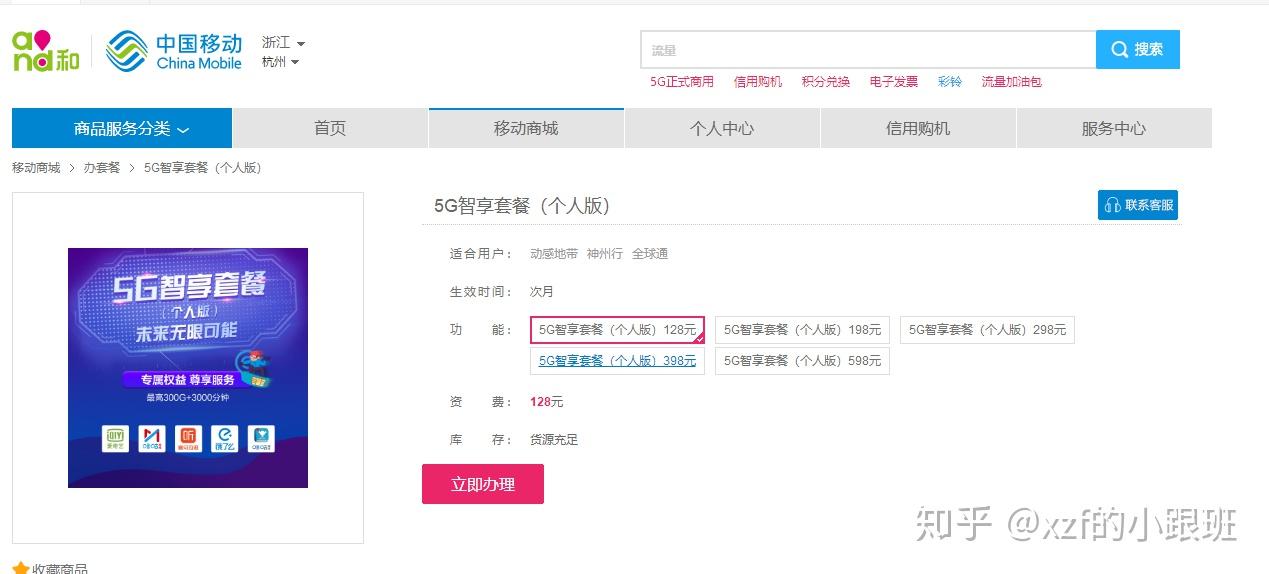1269x574 pixels.
Task: Click the China Mobile logo
Action: (174, 51)
